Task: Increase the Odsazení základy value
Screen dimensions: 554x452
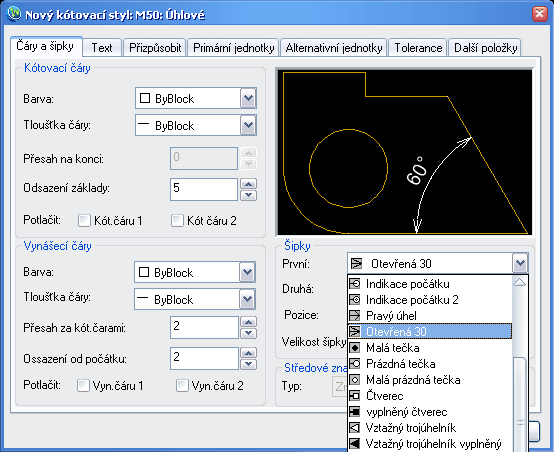Action: point(248,184)
